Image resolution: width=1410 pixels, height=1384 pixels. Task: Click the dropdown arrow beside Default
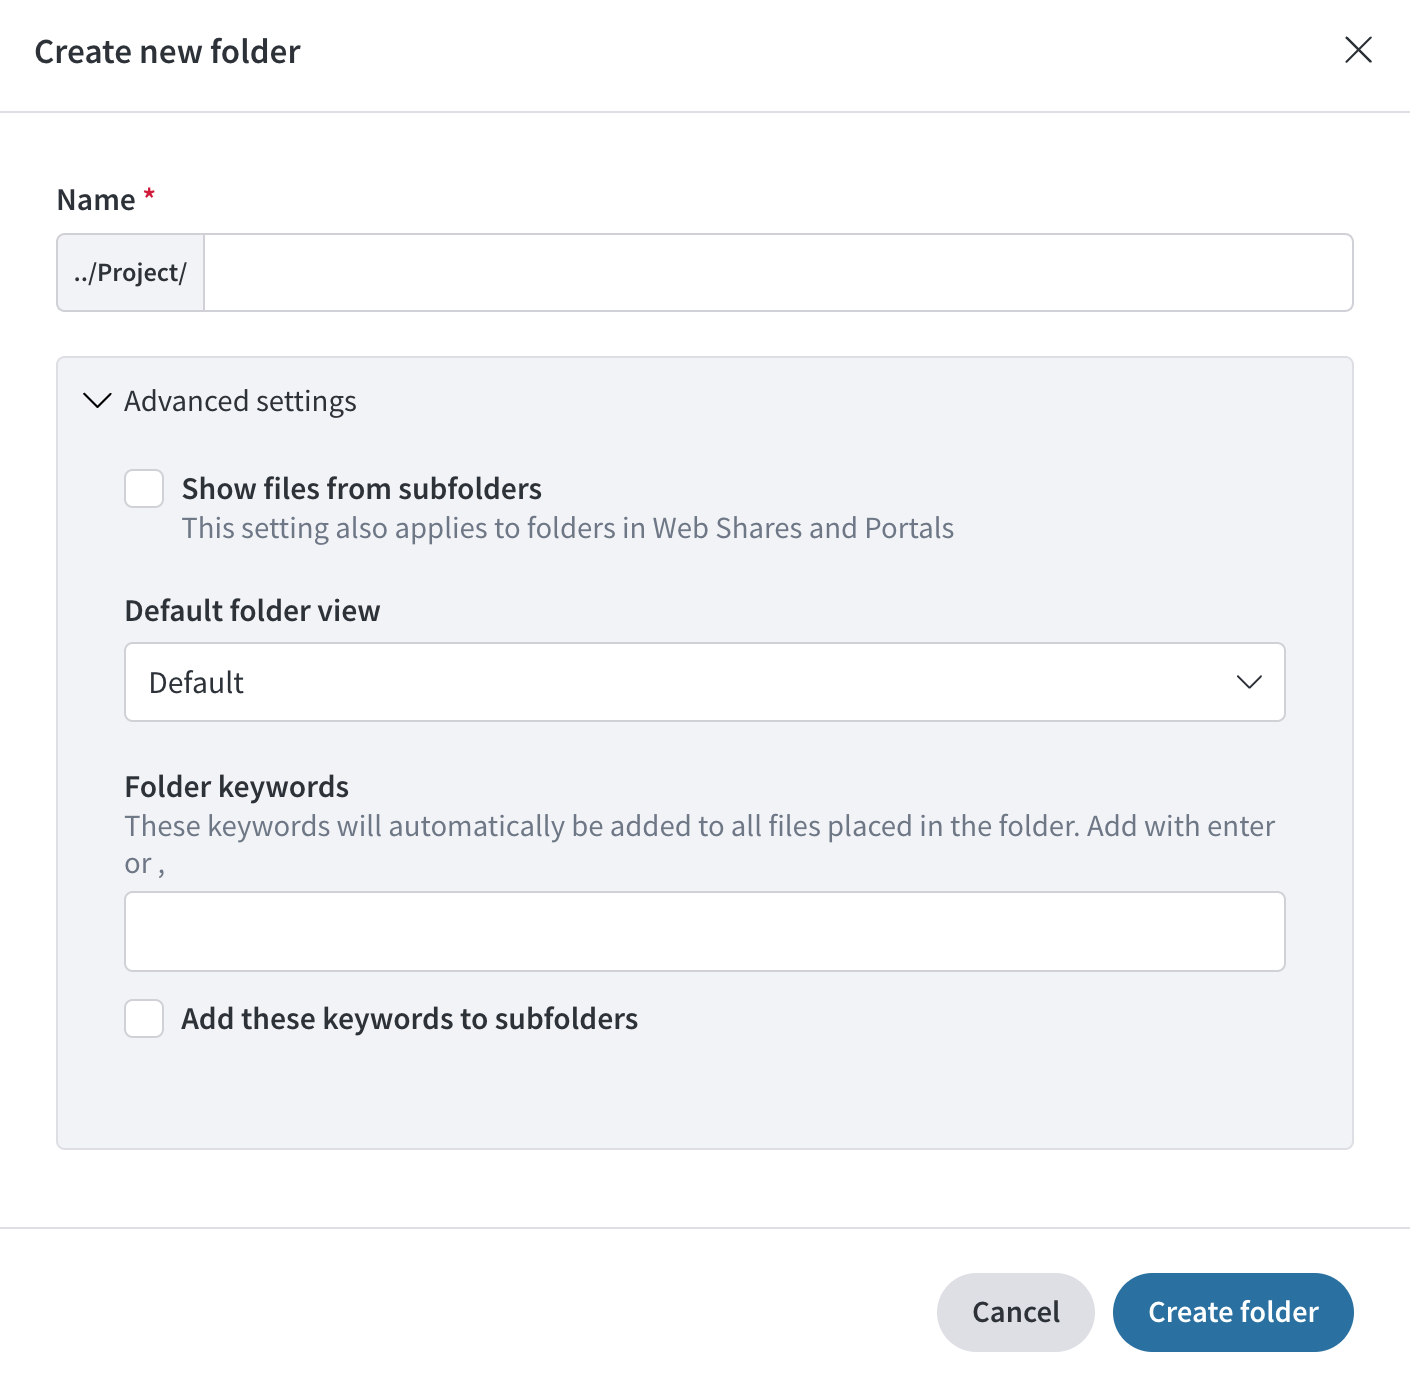pyautogui.click(x=1249, y=682)
